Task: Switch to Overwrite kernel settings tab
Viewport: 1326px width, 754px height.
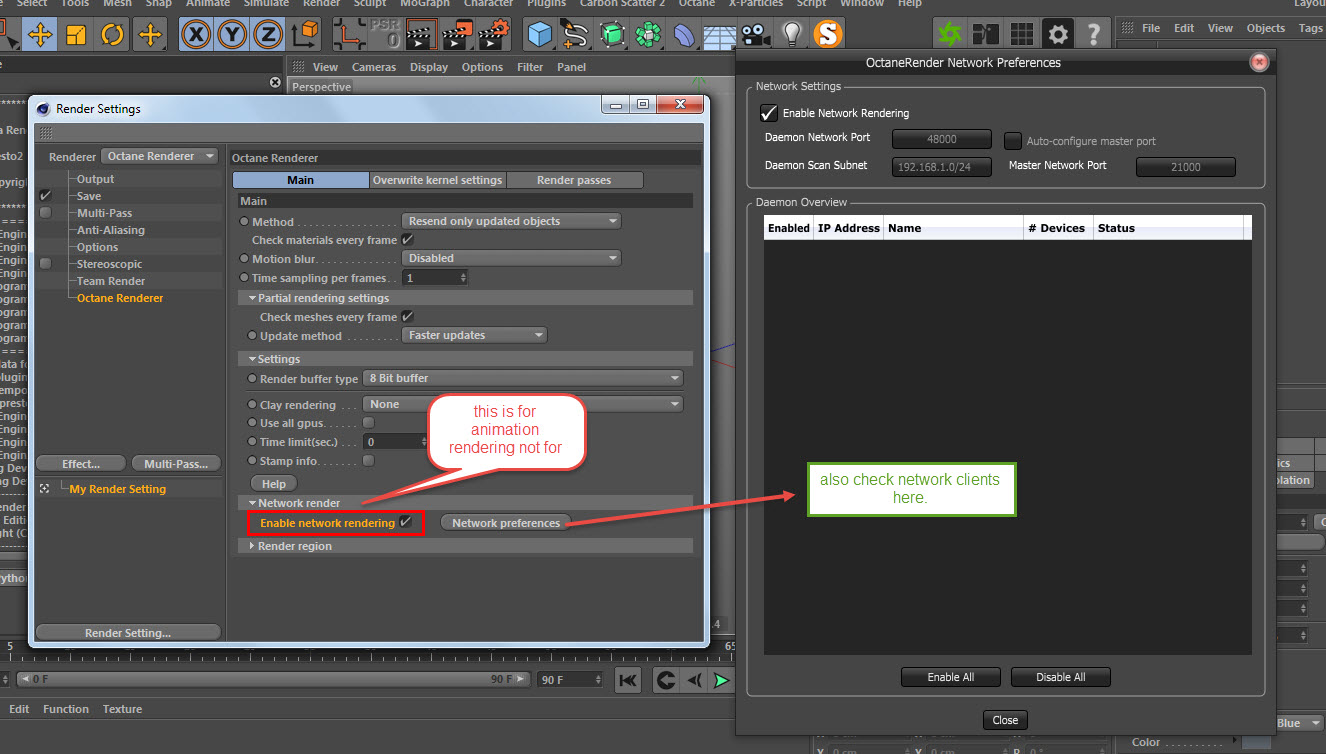Action: pyautogui.click(x=437, y=180)
